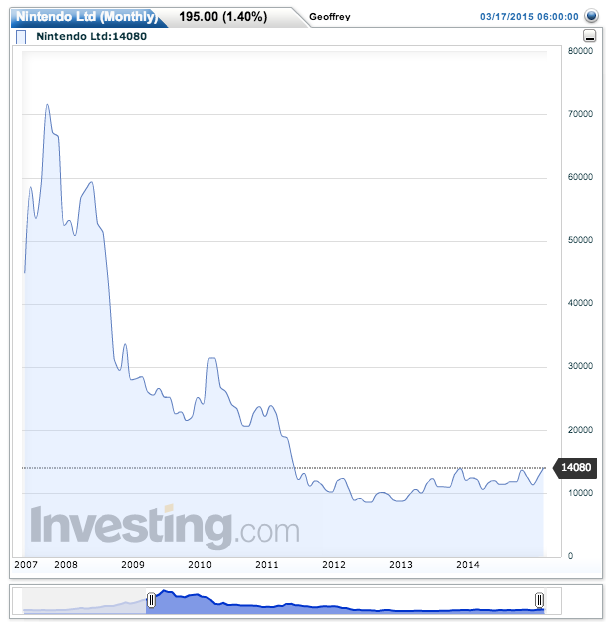Click the unselected left area of navigator
This screenshot has height=627, width=613.
click(x=86, y=600)
